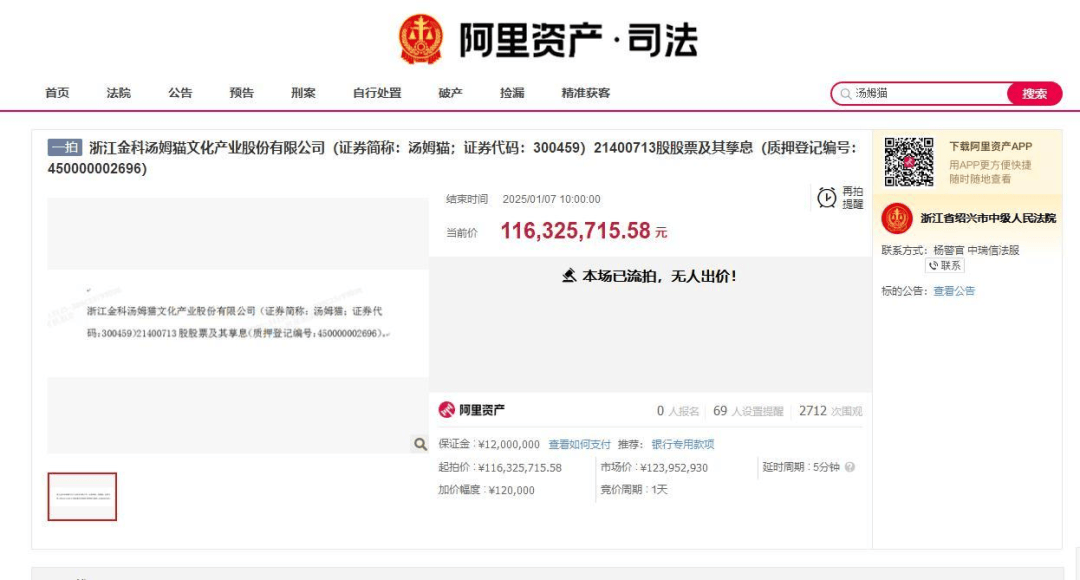Click the 延时周期 5分钟 text
Image resolution: width=1080 pixels, height=580 pixels.
click(x=801, y=467)
